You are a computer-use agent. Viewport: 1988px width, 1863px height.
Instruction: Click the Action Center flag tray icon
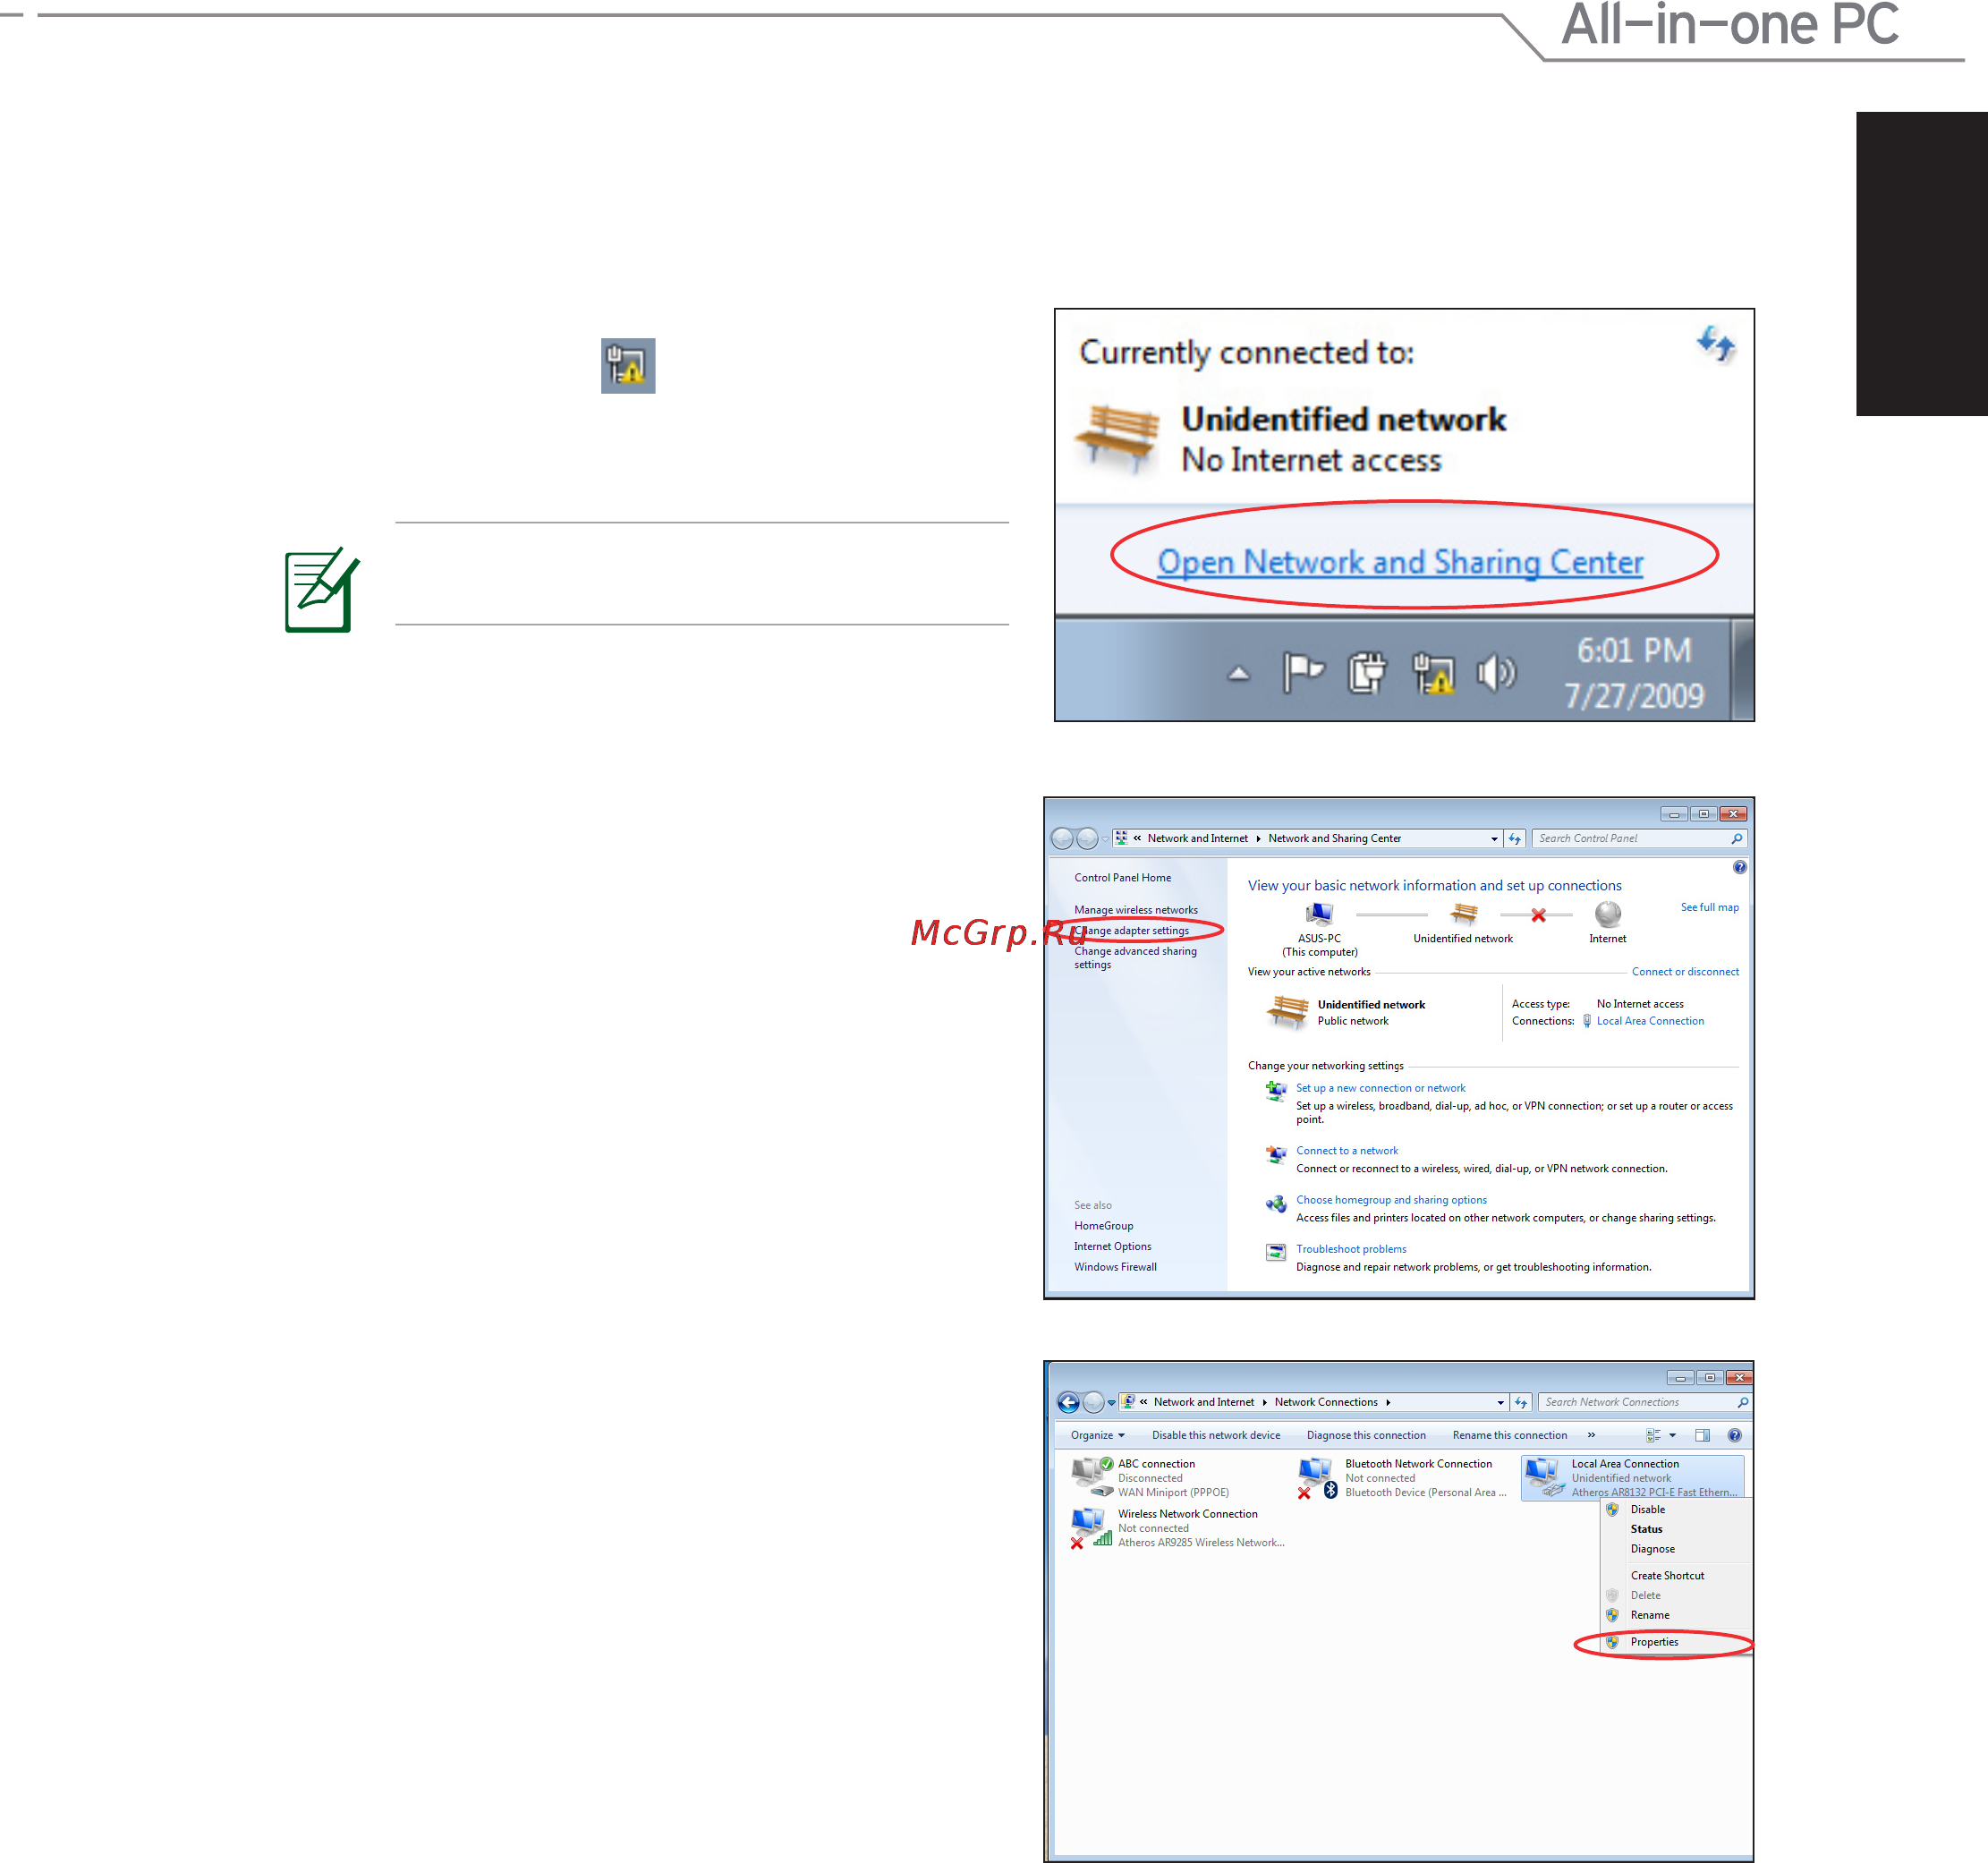pos(1303,672)
